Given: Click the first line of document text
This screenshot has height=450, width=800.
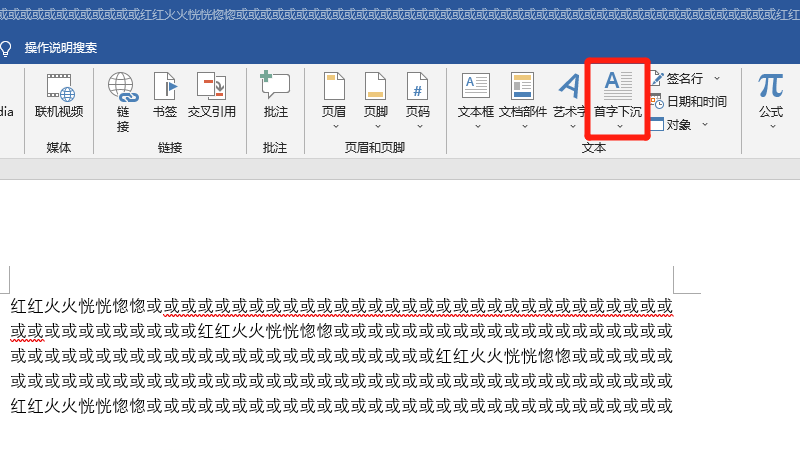Looking at the screenshot, I should coord(340,306).
